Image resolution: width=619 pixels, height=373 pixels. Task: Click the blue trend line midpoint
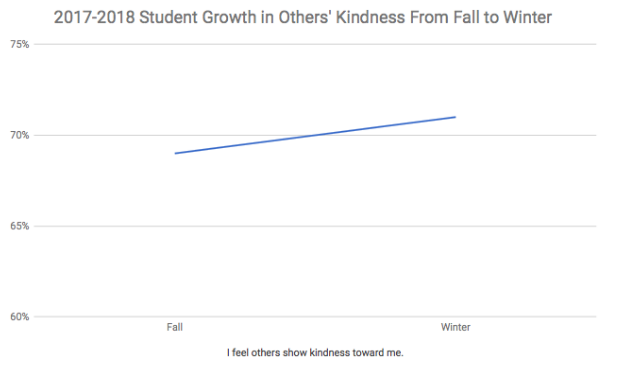coord(315,135)
